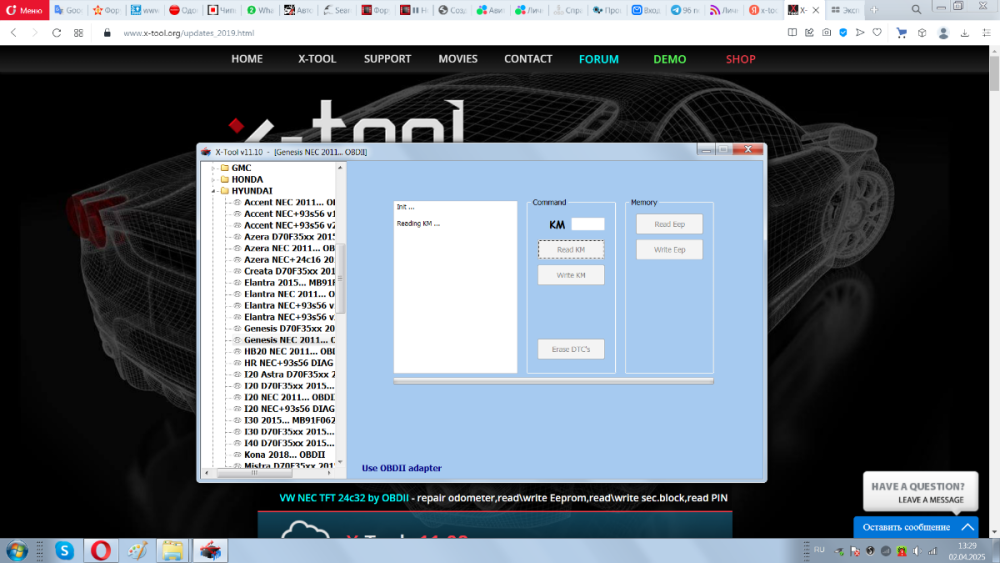Click the Skype taskbar icon
This screenshot has height=563, width=1000.
point(64,550)
